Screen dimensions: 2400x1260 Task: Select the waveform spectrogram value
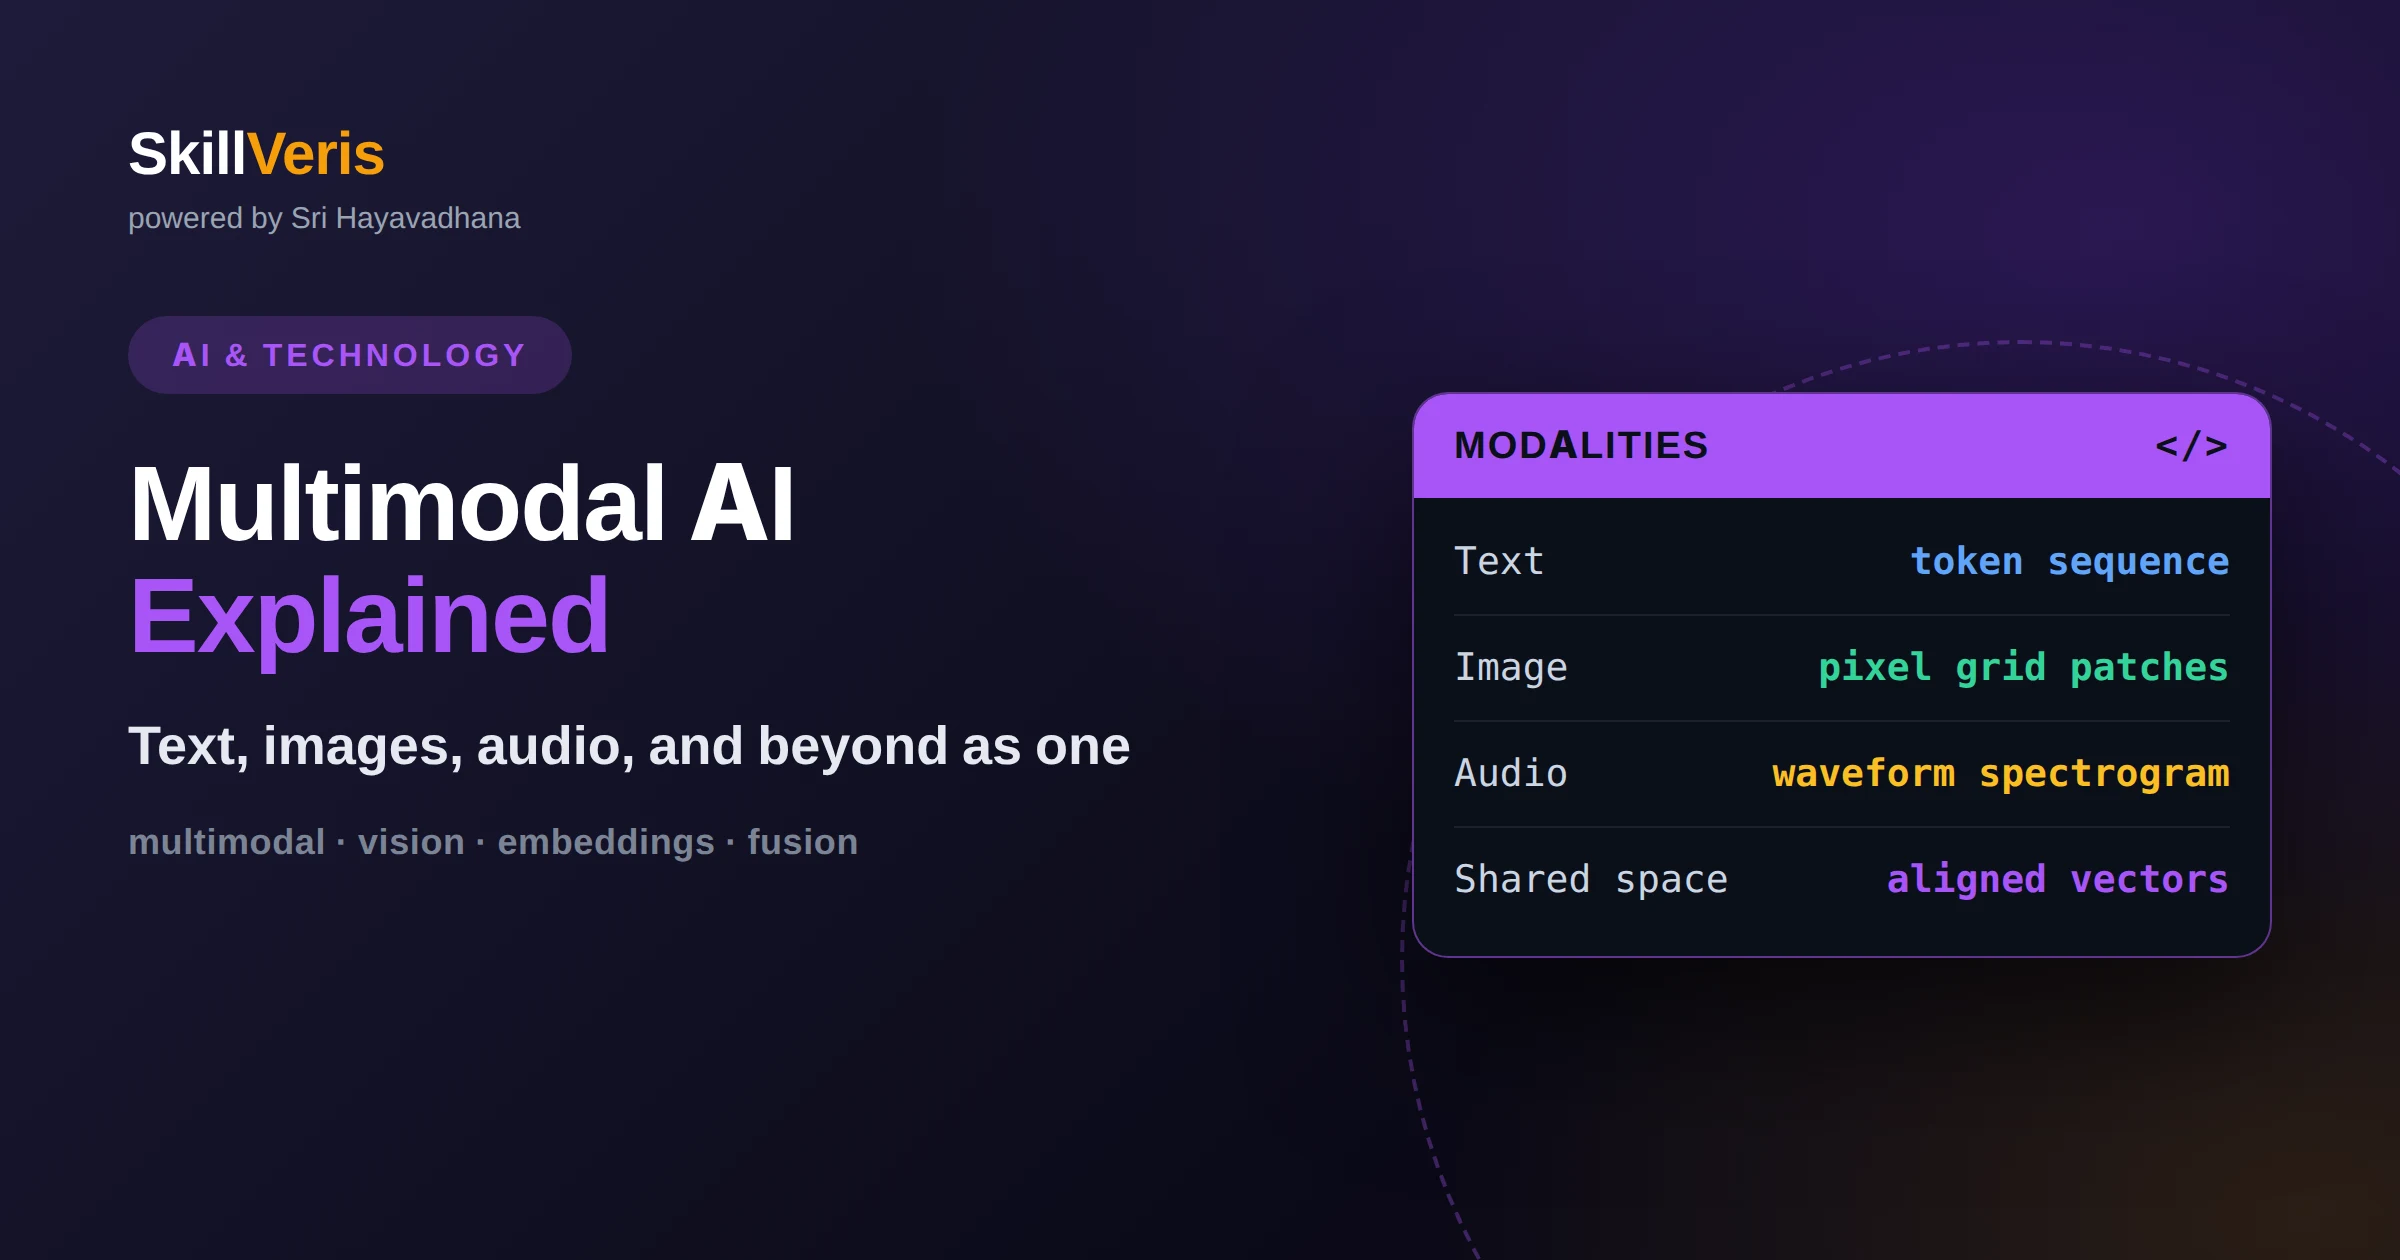coord(2000,774)
